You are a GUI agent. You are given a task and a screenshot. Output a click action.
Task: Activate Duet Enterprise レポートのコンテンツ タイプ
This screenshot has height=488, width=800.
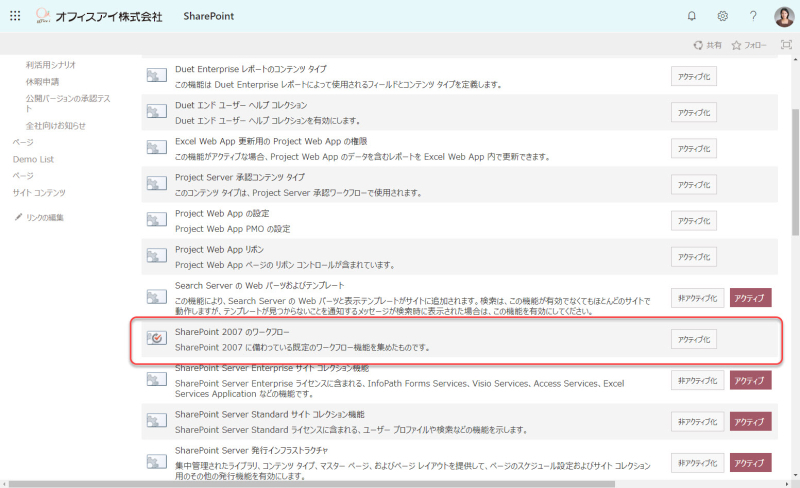694,77
